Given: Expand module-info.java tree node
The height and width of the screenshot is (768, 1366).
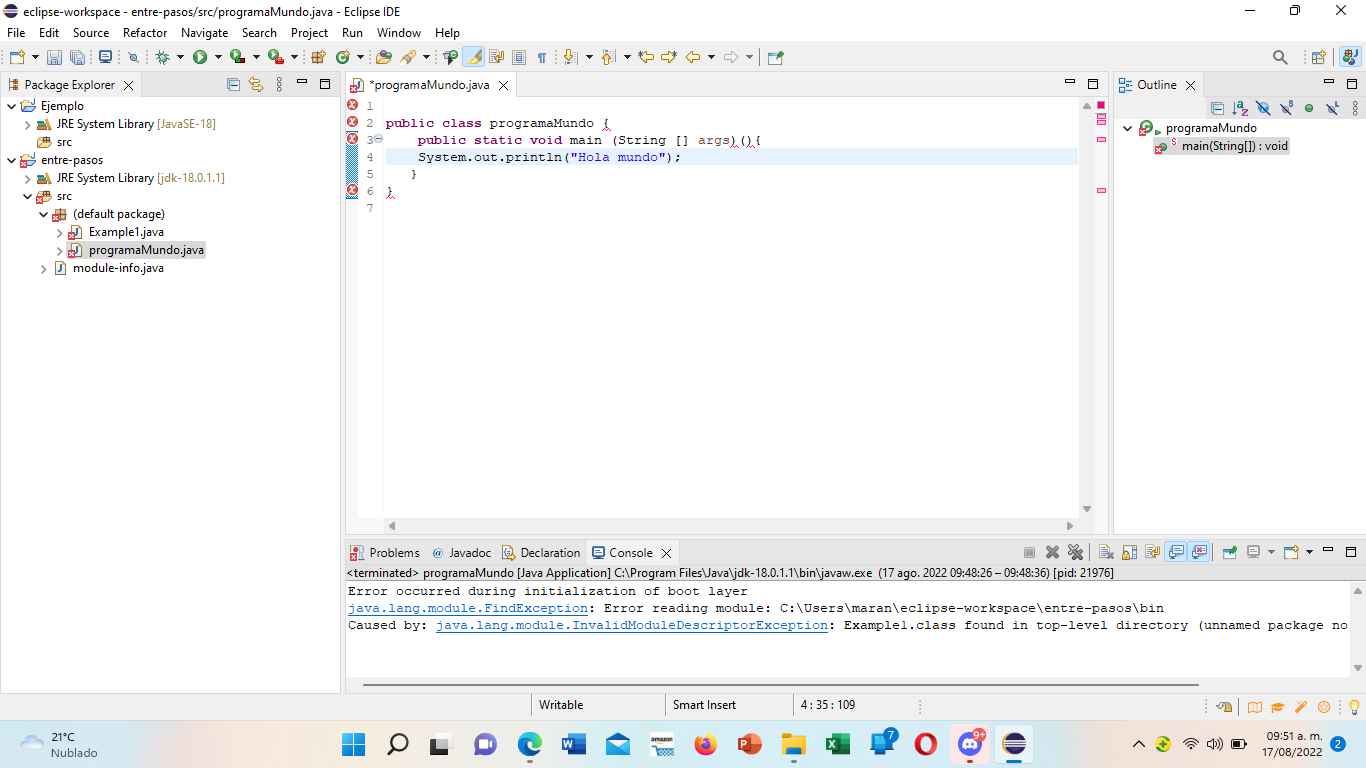Looking at the screenshot, I should pyautogui.click(x=44, y=268).
